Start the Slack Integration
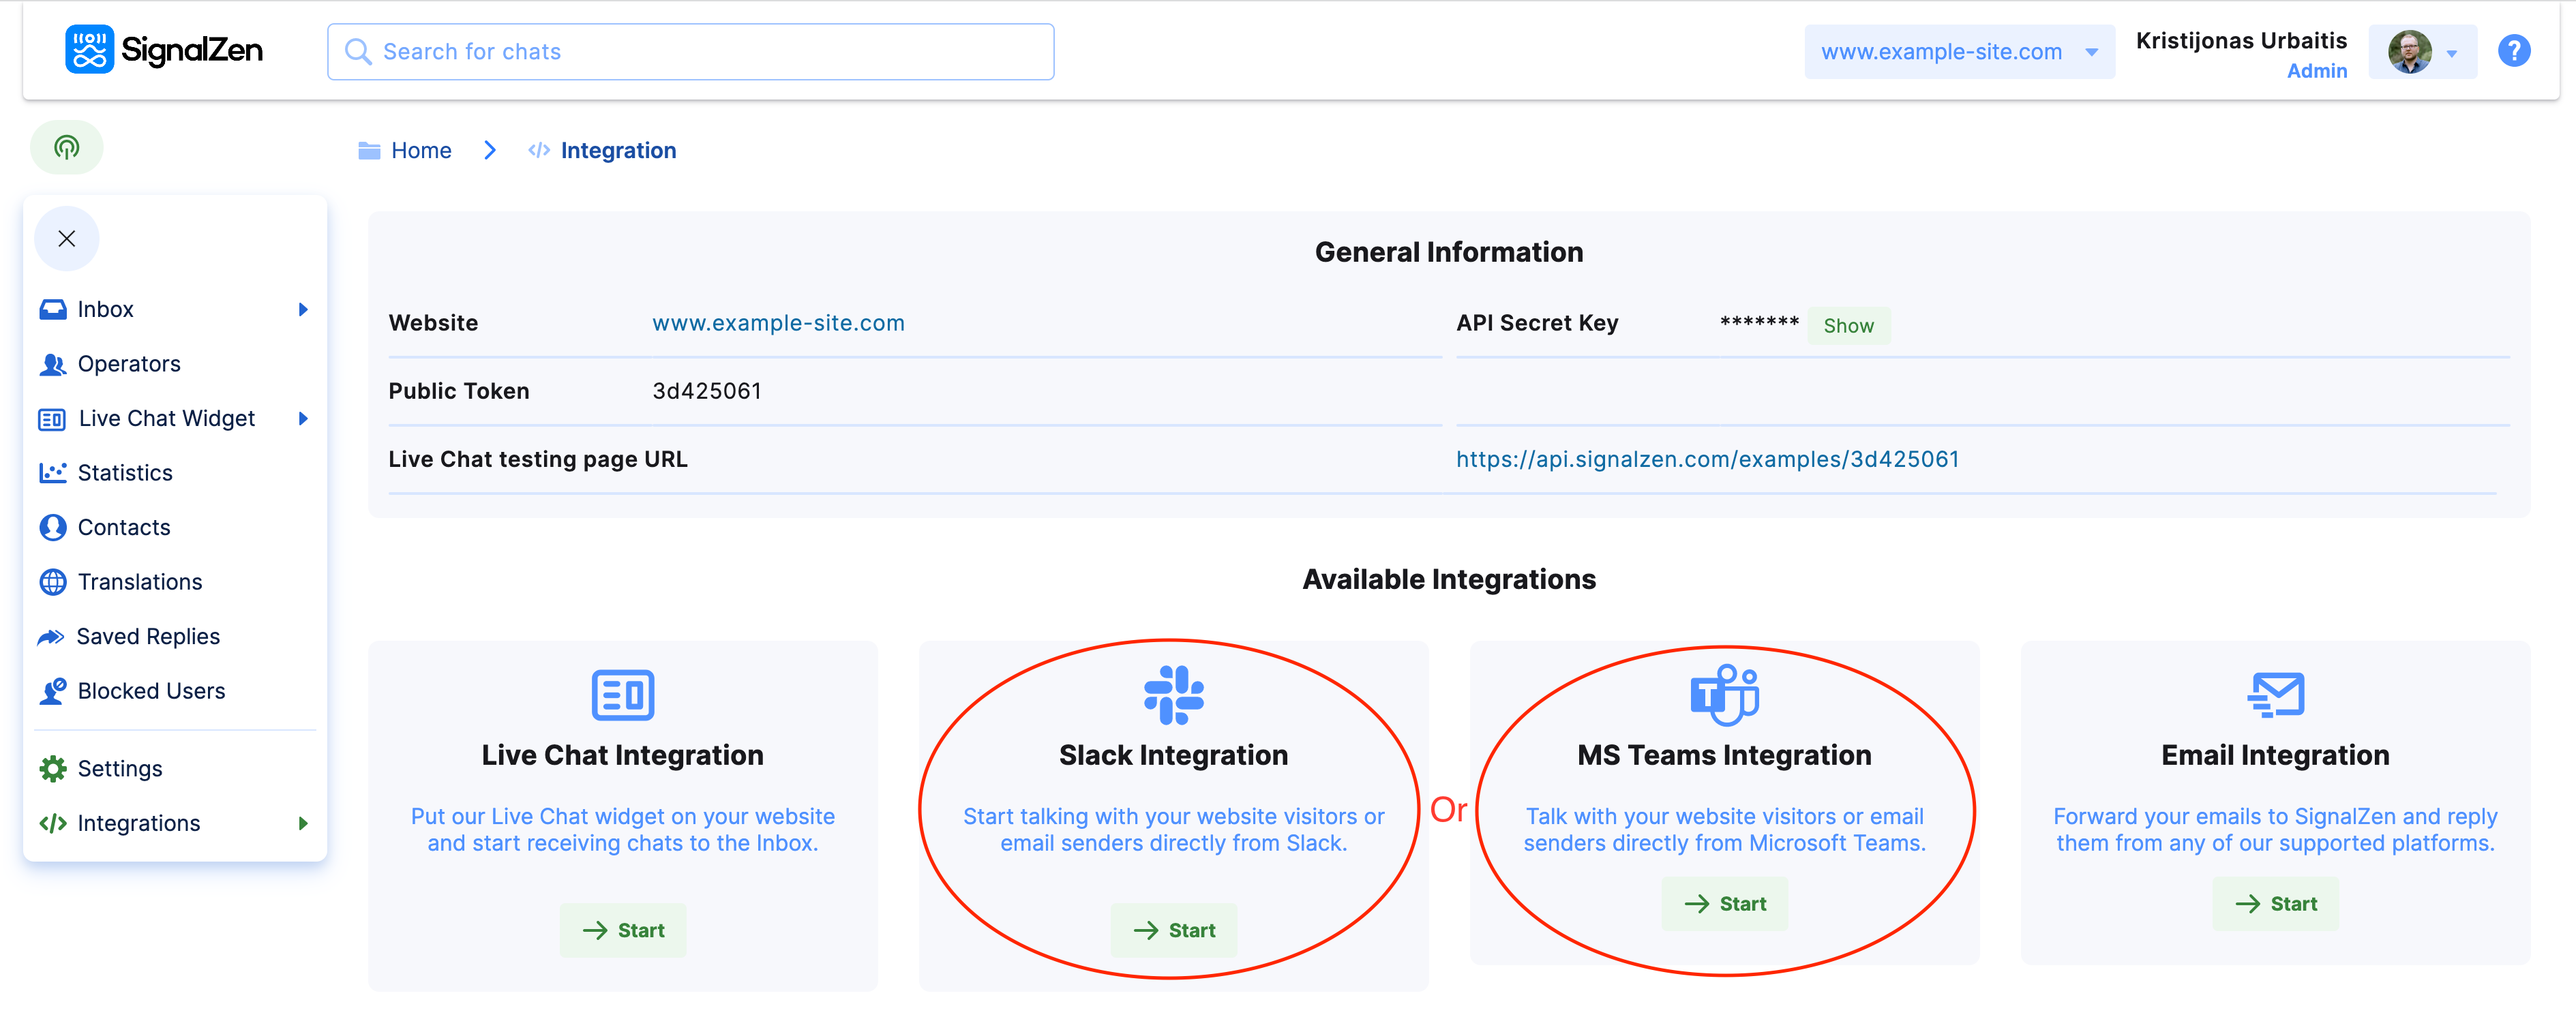 (x=1173, y=930)
